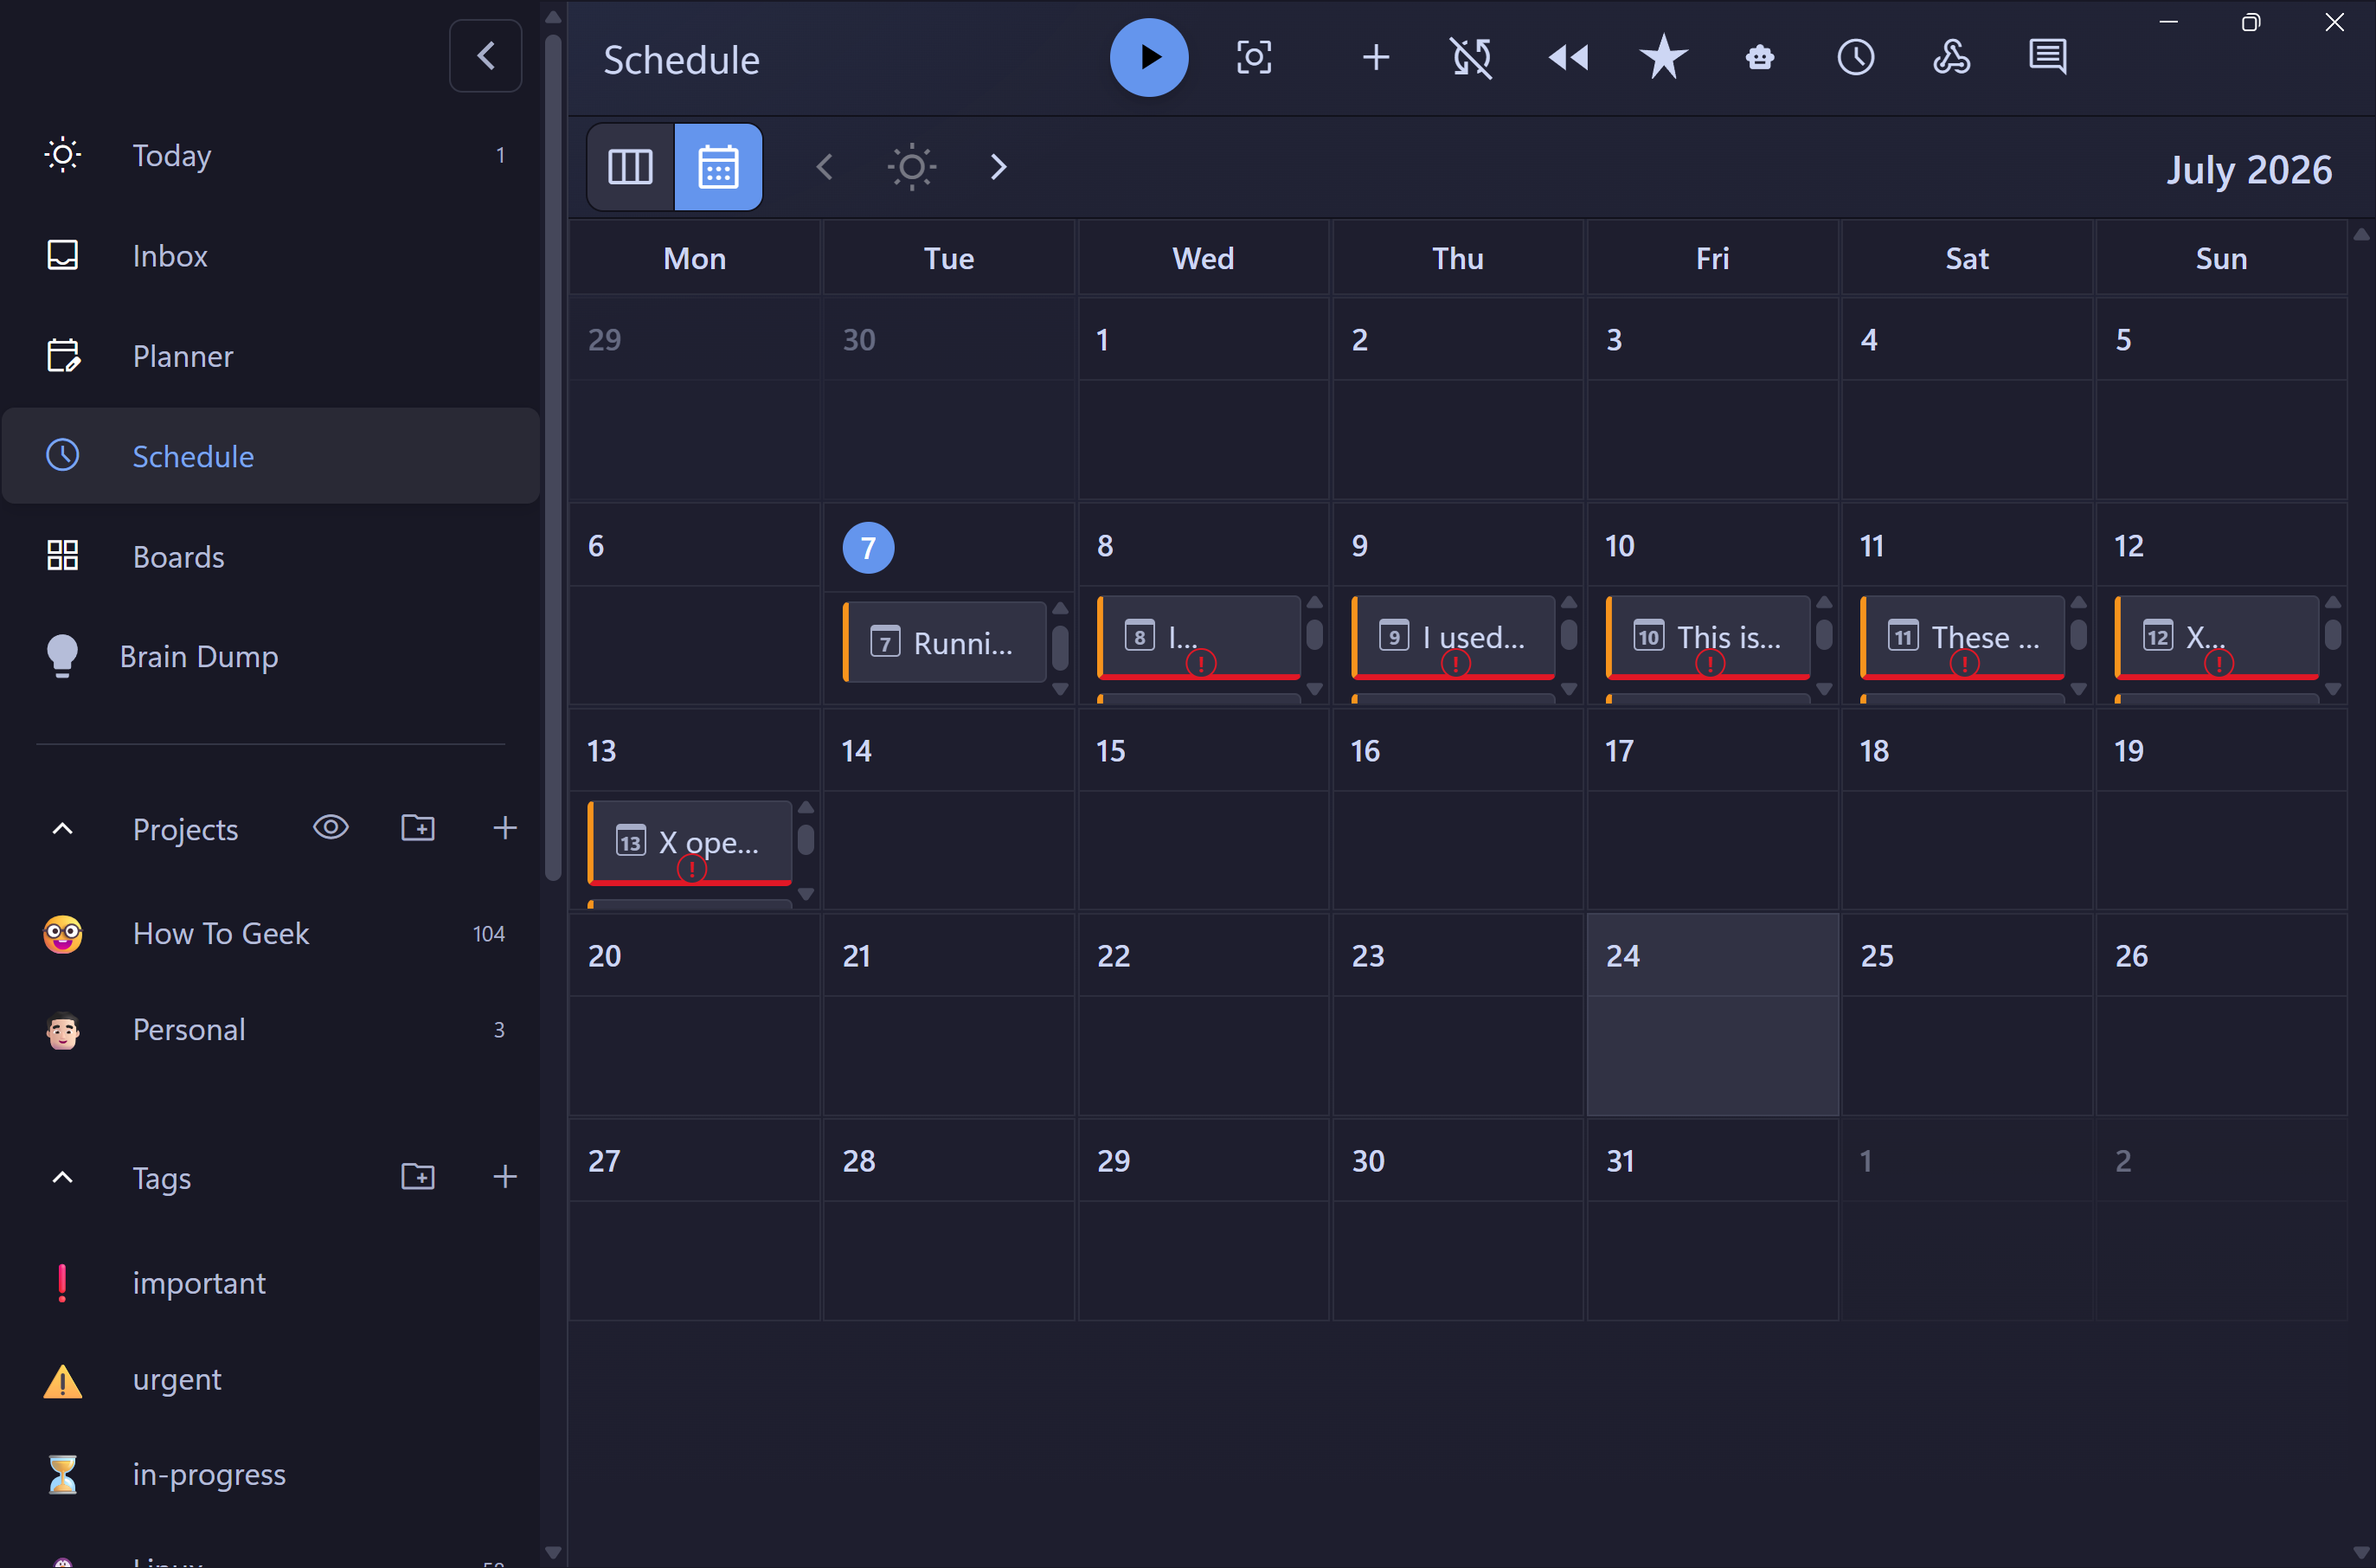
Task: Open How To Geek project
Action: point(271,934)
